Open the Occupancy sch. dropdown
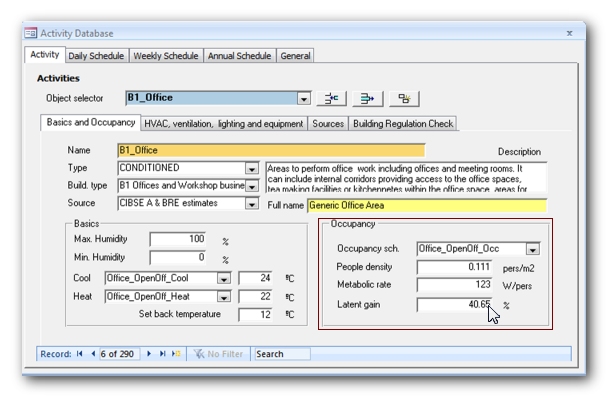 533,250
